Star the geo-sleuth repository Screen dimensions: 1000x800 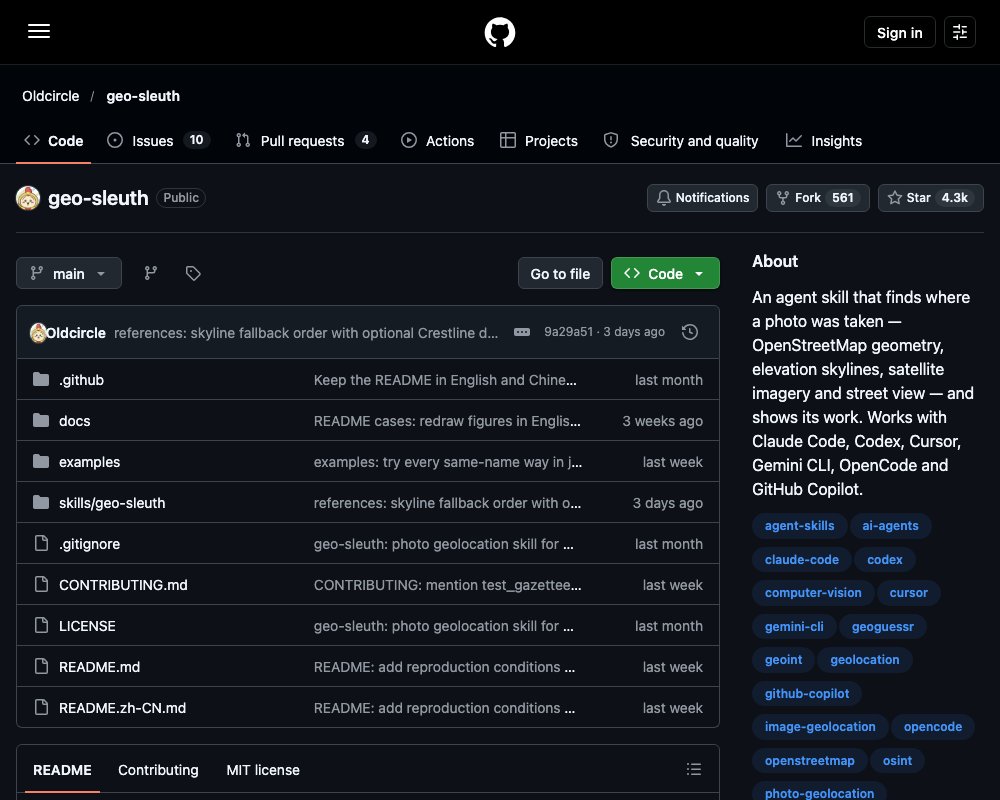[x=930, y=198]
